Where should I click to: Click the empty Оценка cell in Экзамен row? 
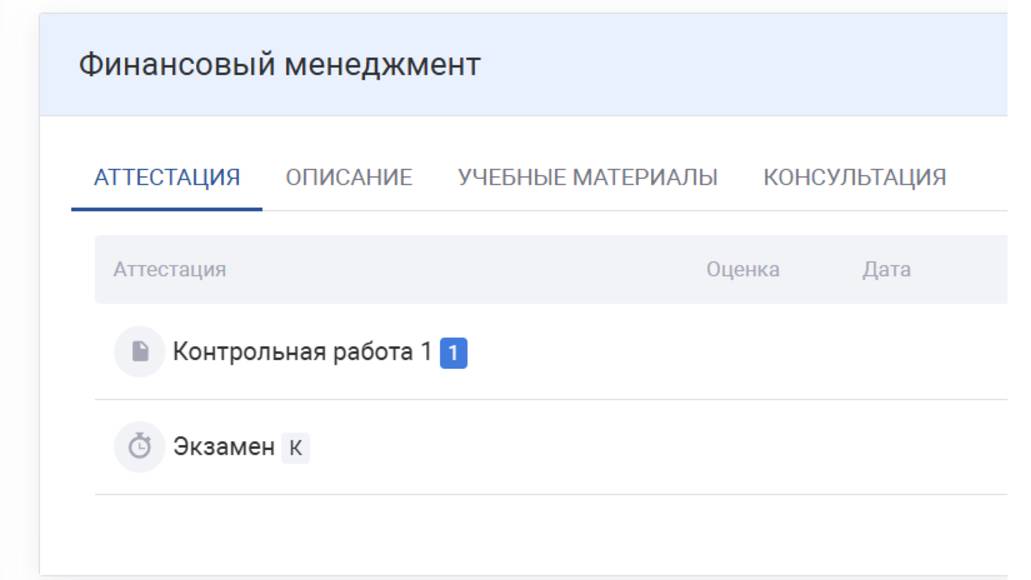pyautogui.click(x=743, y=447)
